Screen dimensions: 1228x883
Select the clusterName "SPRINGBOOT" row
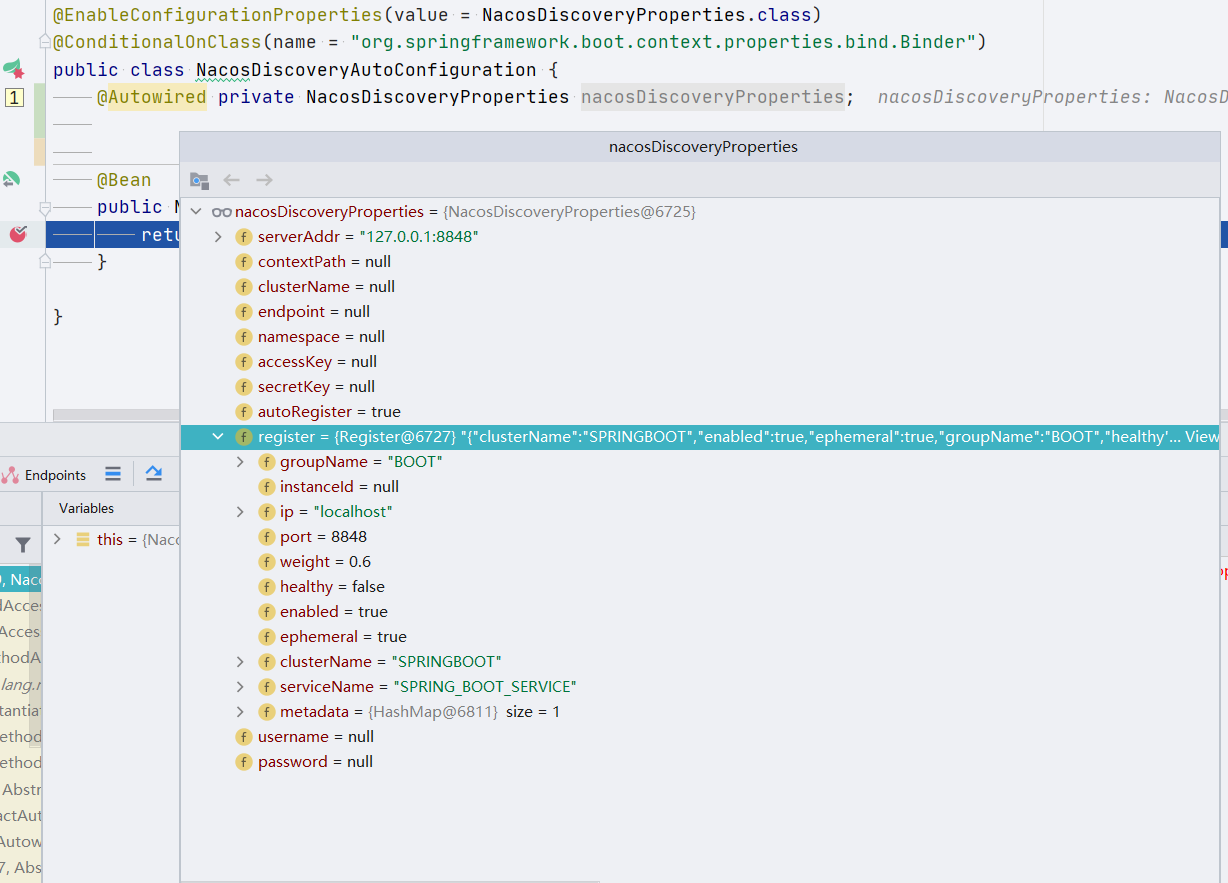(699, 662)
